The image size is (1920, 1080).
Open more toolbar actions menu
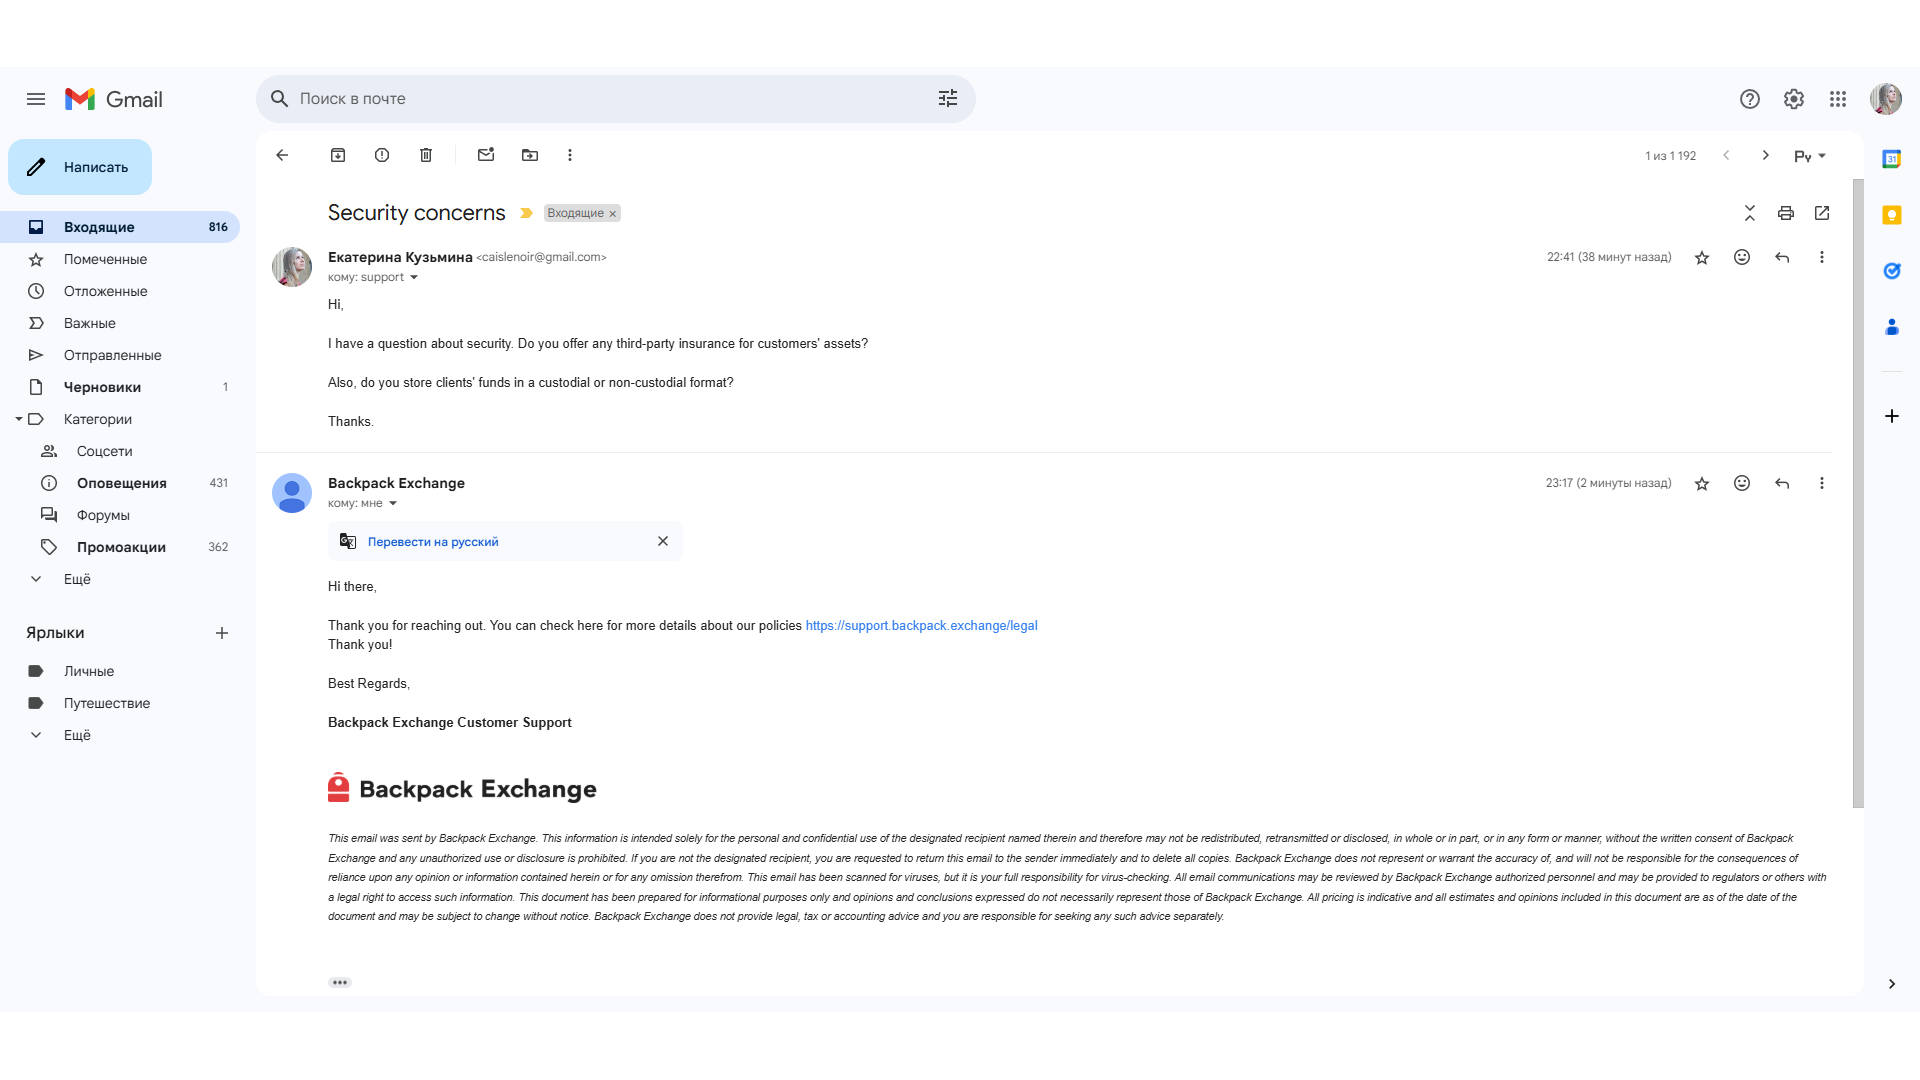tap(570, 155)
